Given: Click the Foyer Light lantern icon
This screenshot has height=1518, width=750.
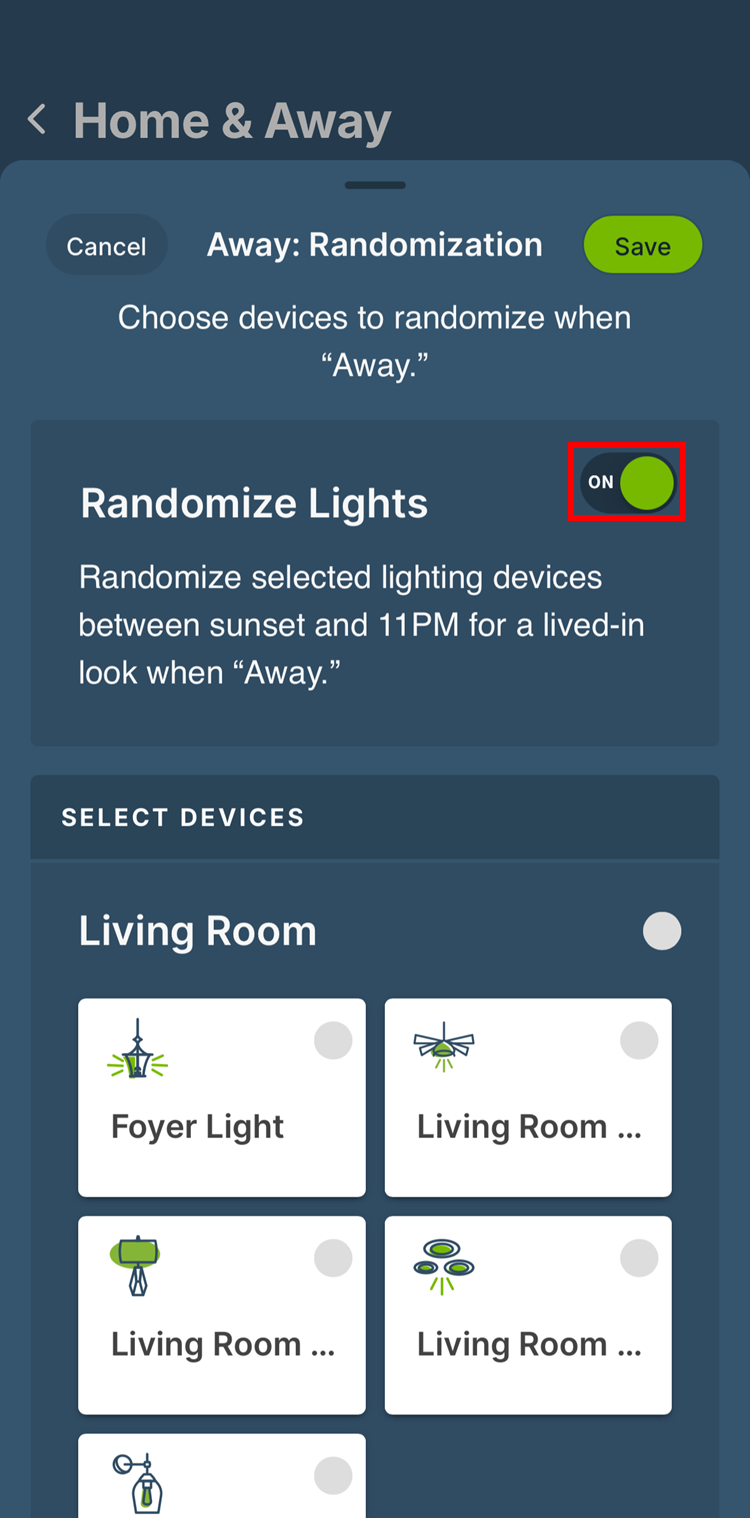Looking at the screenshot, I should coord(137,1051).
